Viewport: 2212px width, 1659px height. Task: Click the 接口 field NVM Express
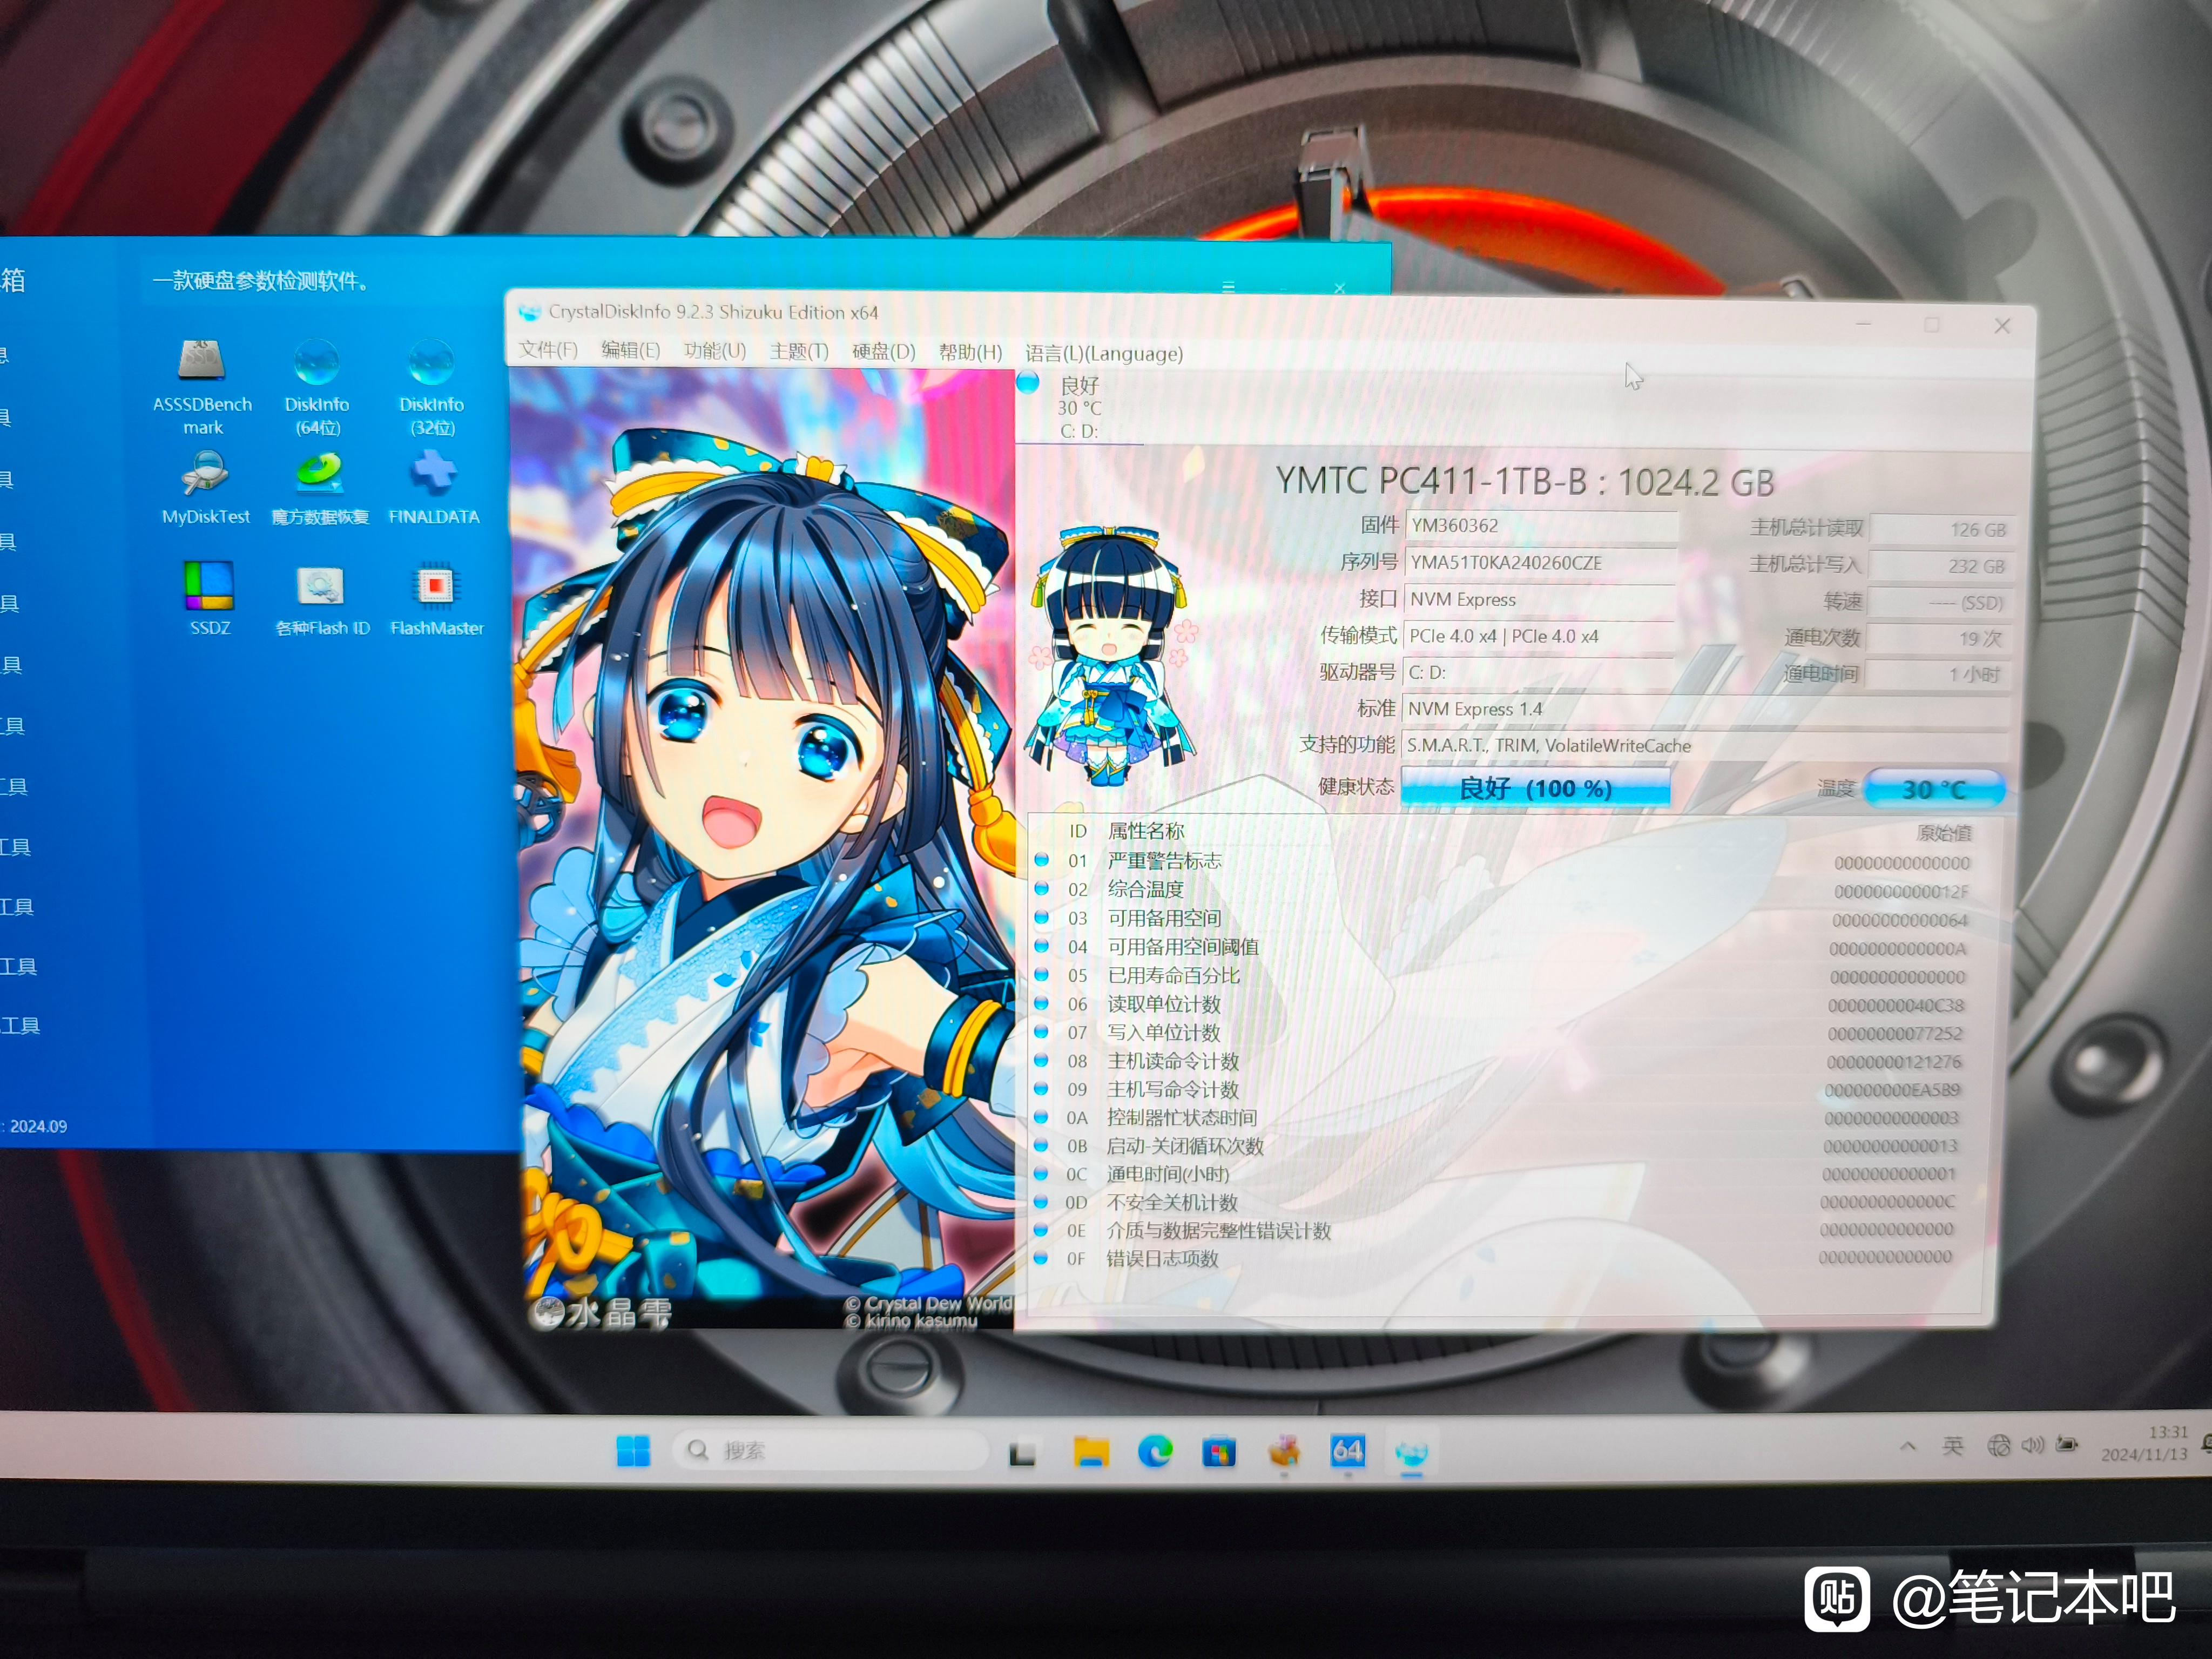[x=1540, y=600]
